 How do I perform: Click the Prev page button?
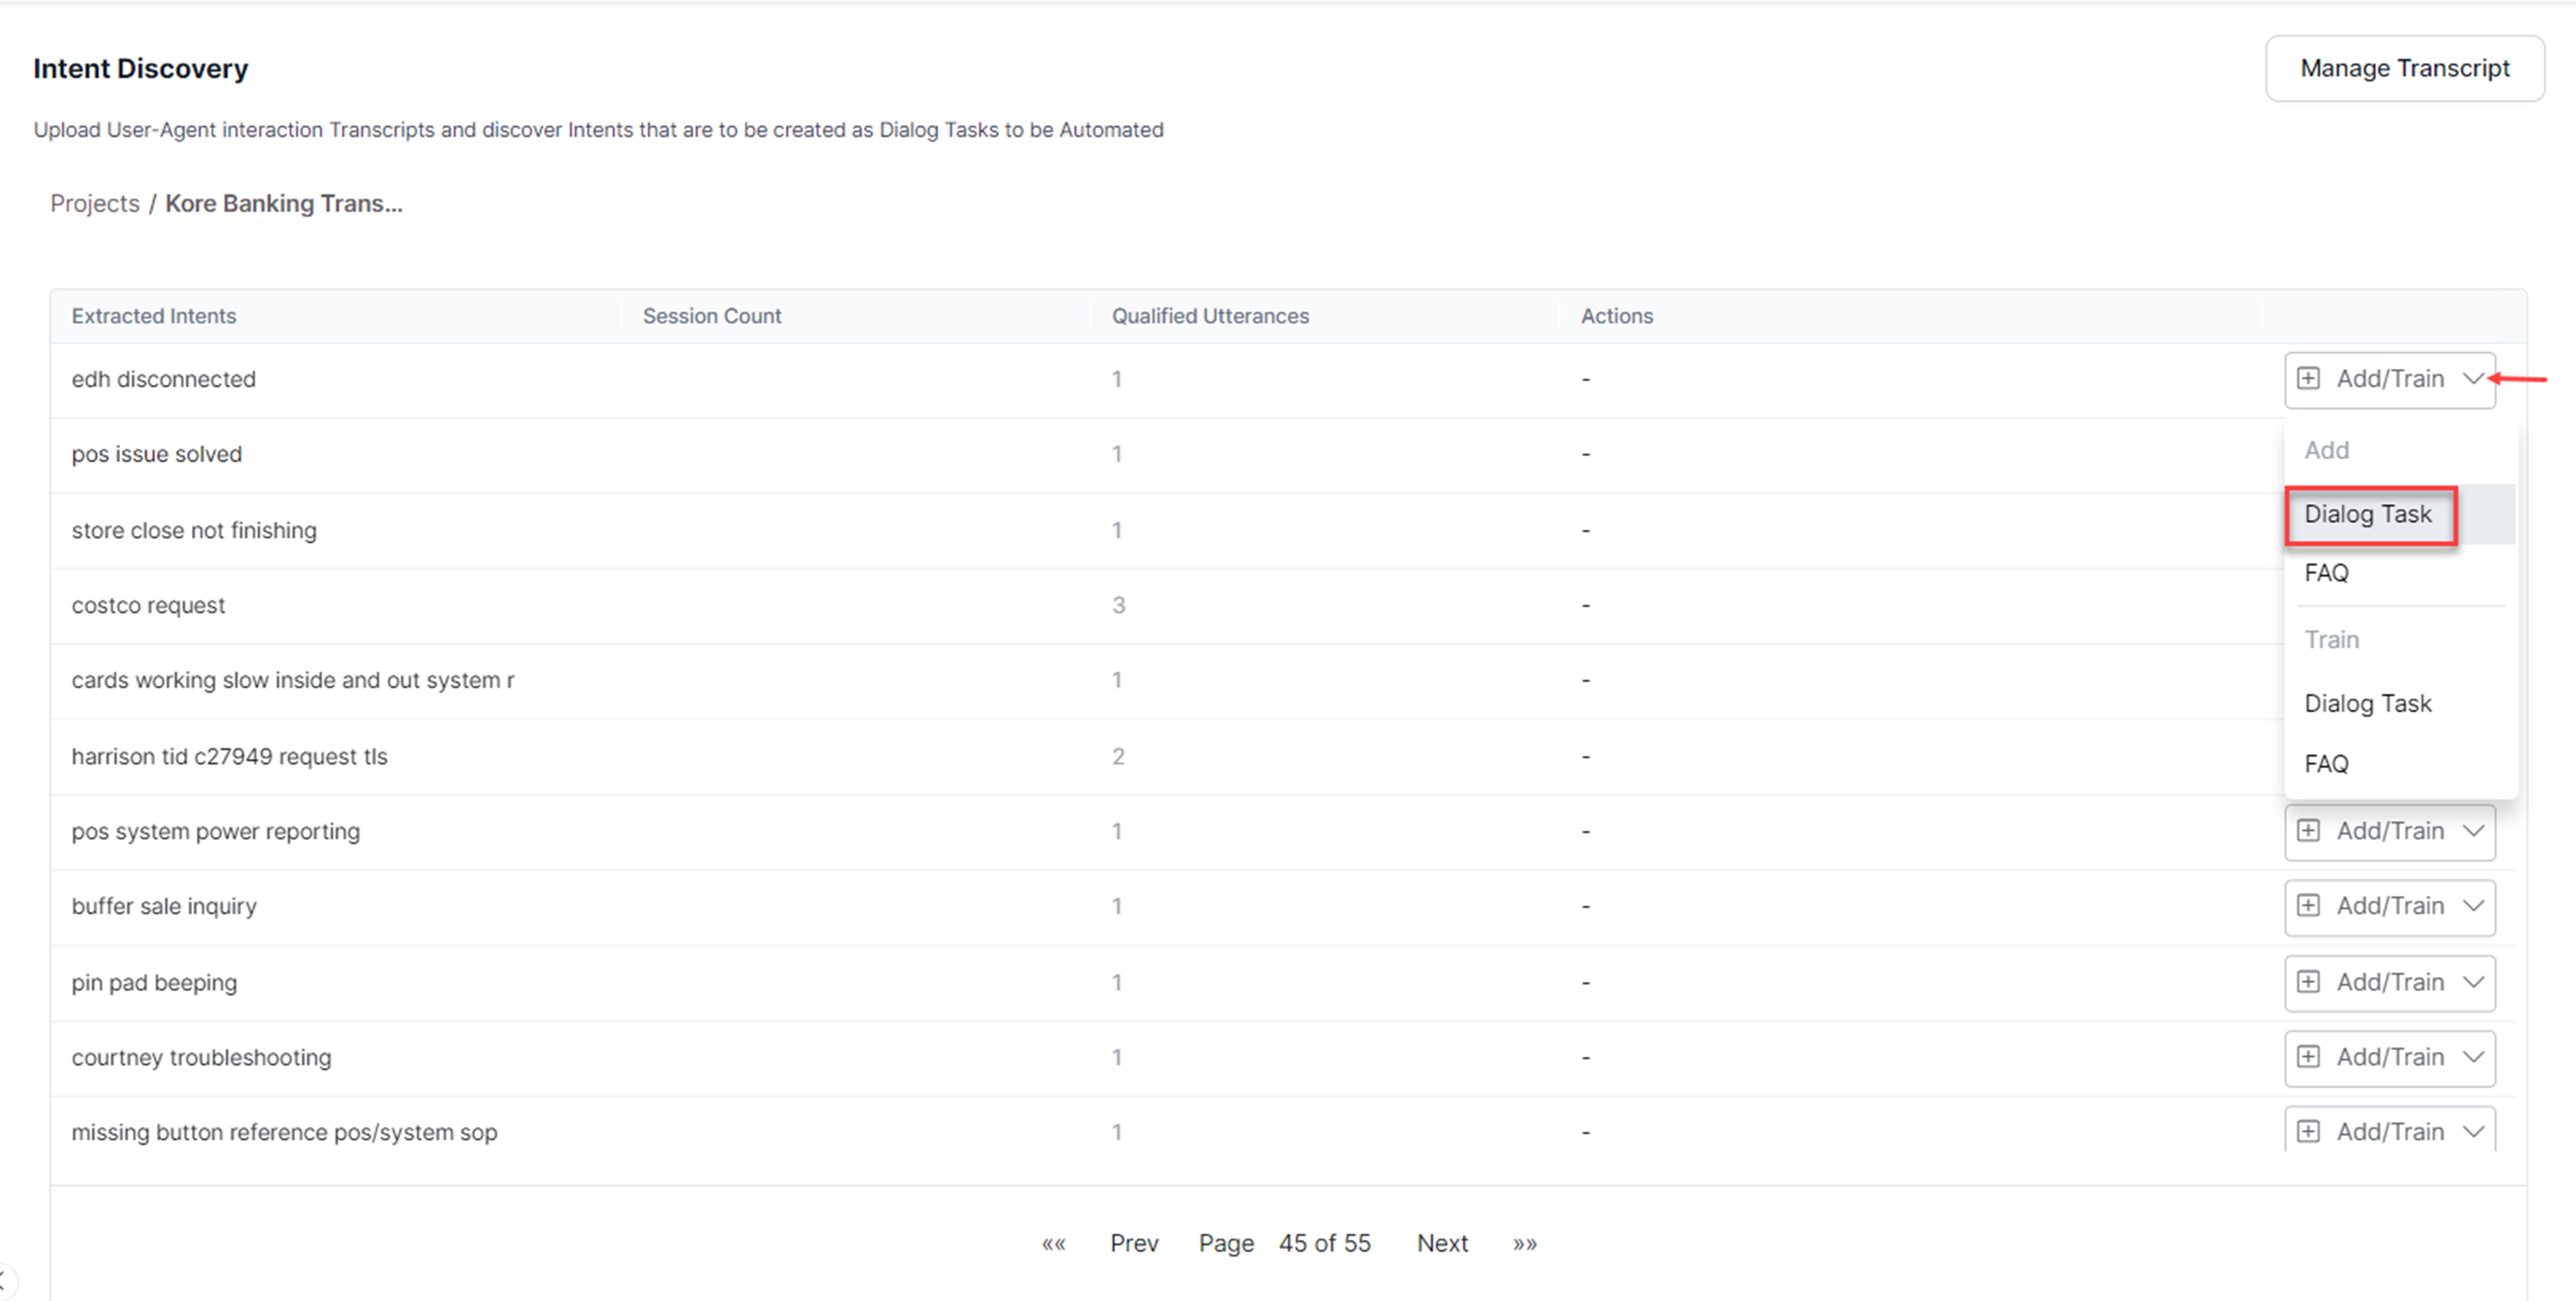tap(1134, 1243)
